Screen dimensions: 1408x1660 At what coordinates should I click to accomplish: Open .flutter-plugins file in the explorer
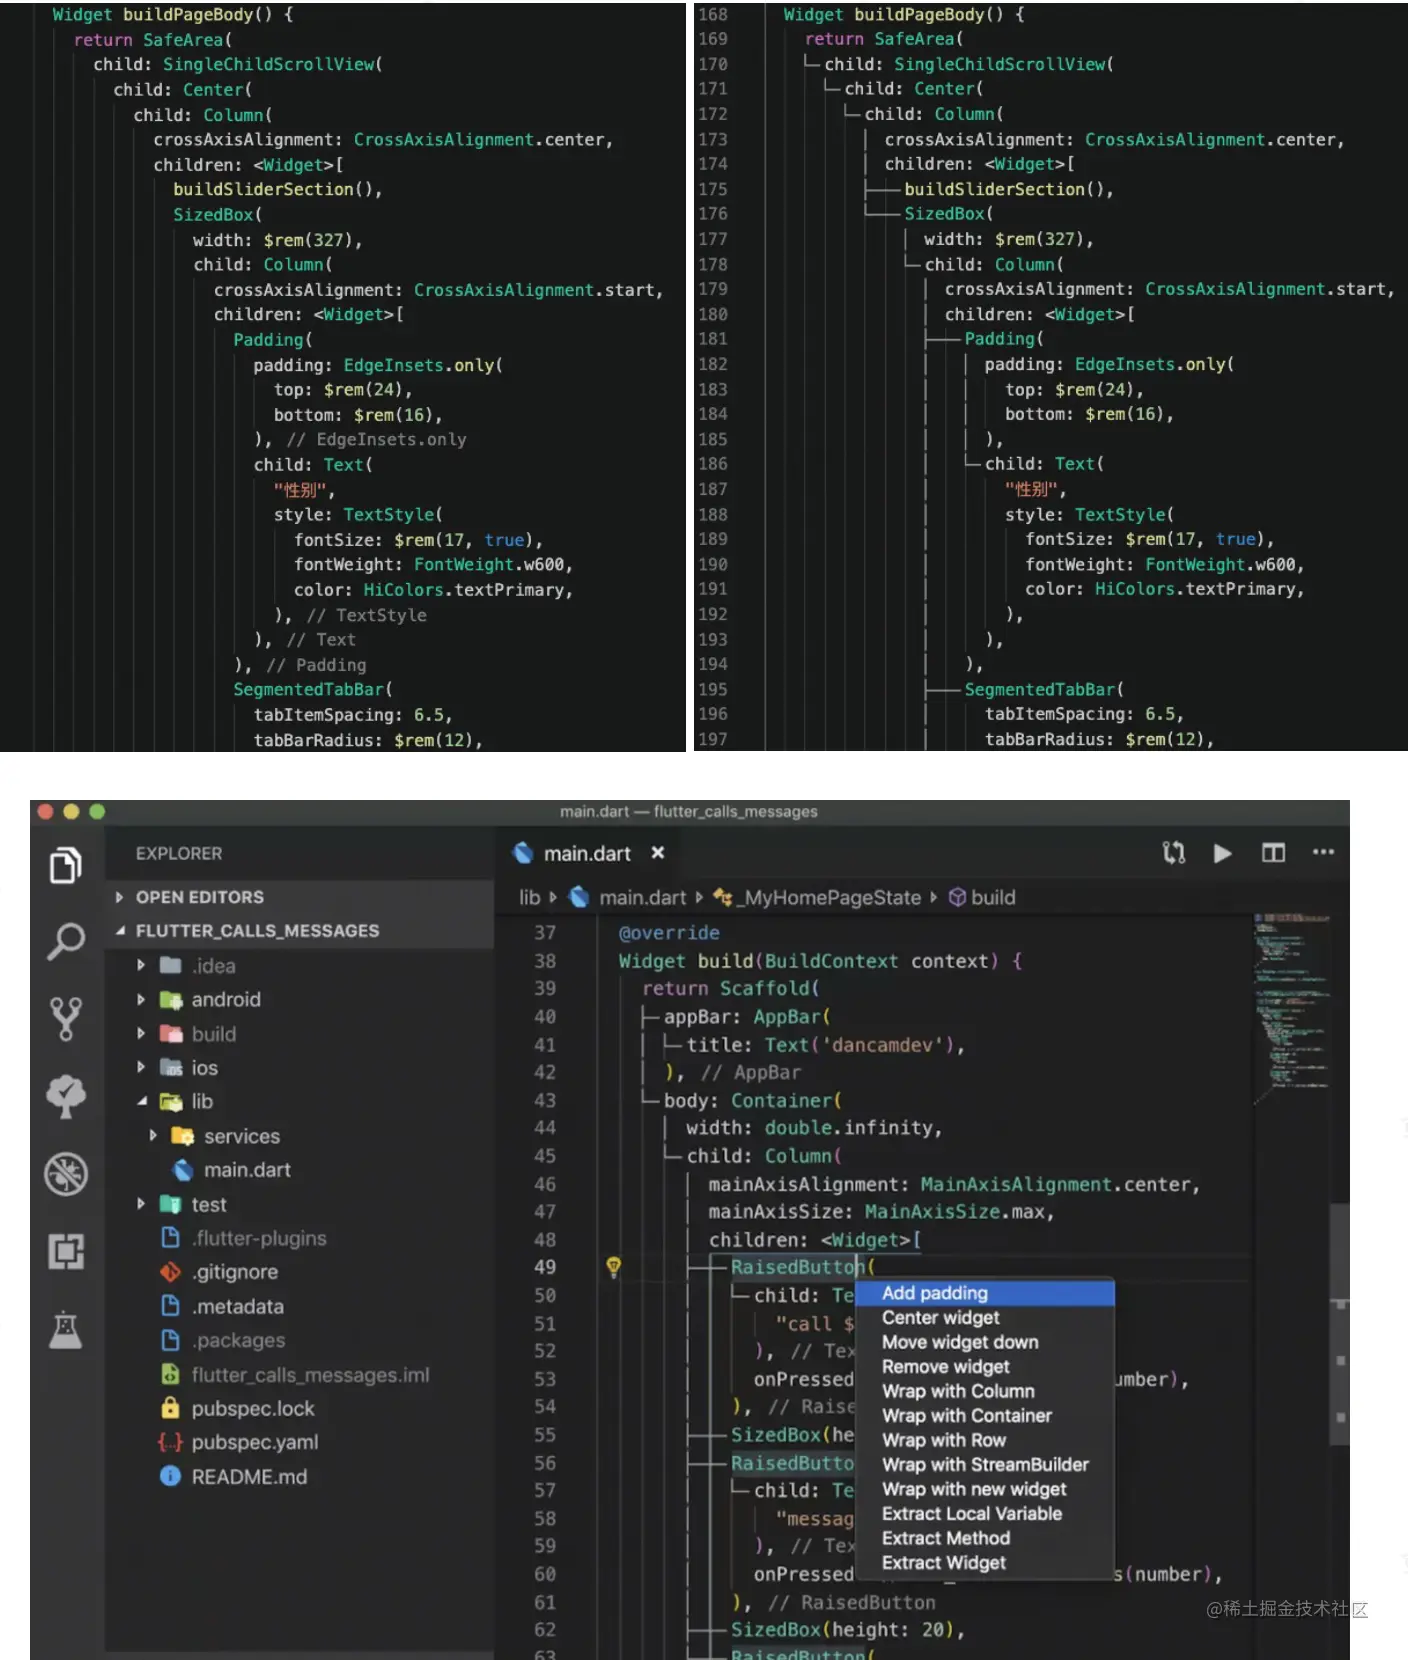[259, 1239]
